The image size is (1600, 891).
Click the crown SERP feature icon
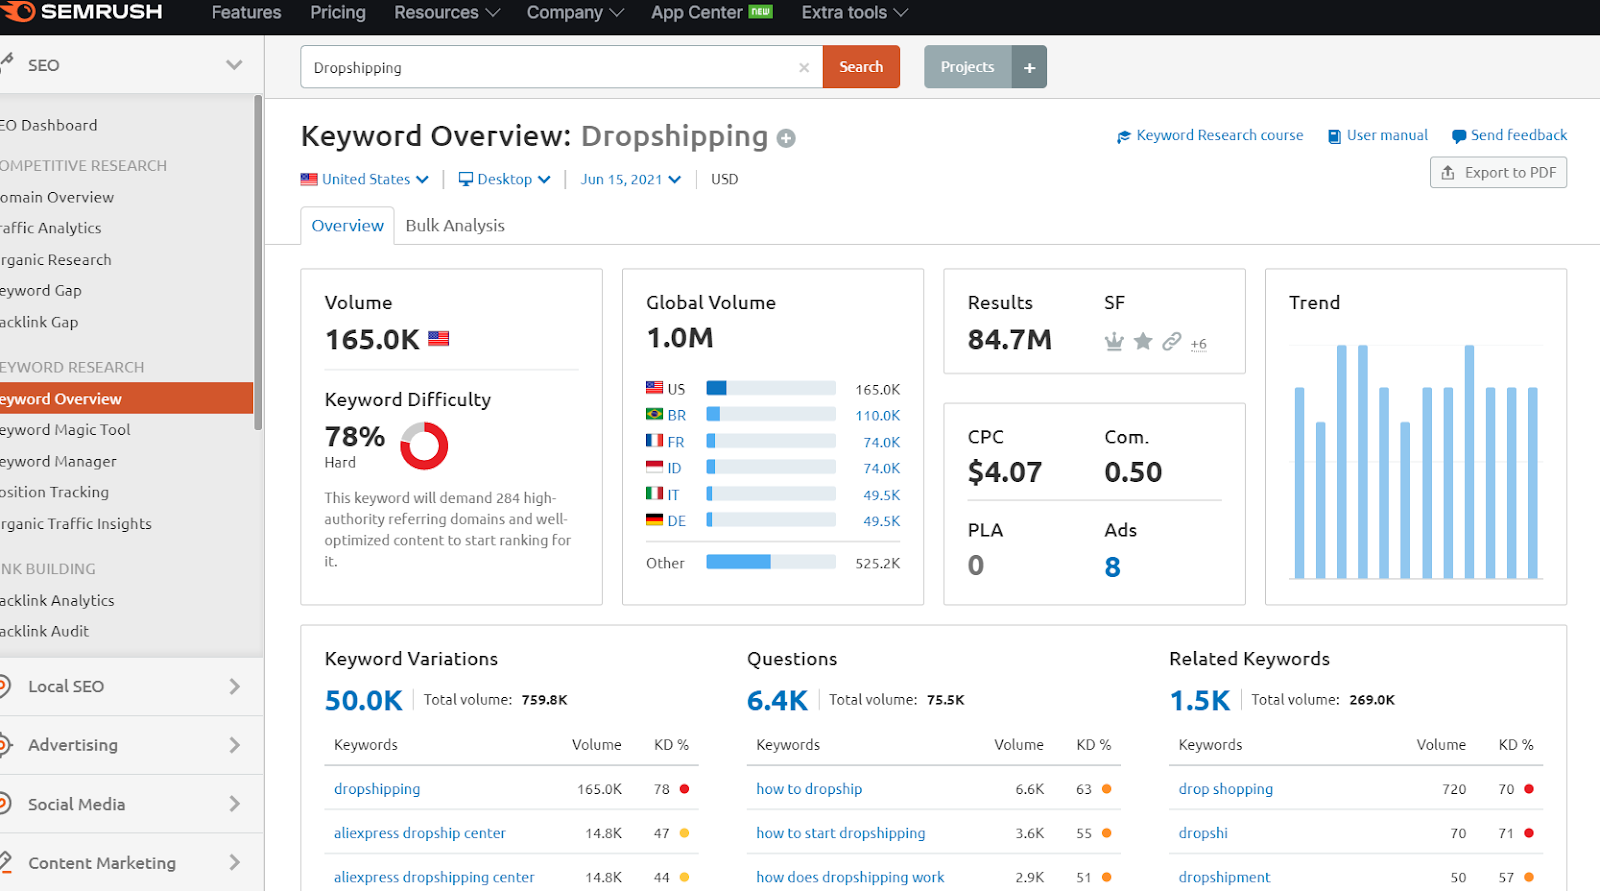(1114, 342)
